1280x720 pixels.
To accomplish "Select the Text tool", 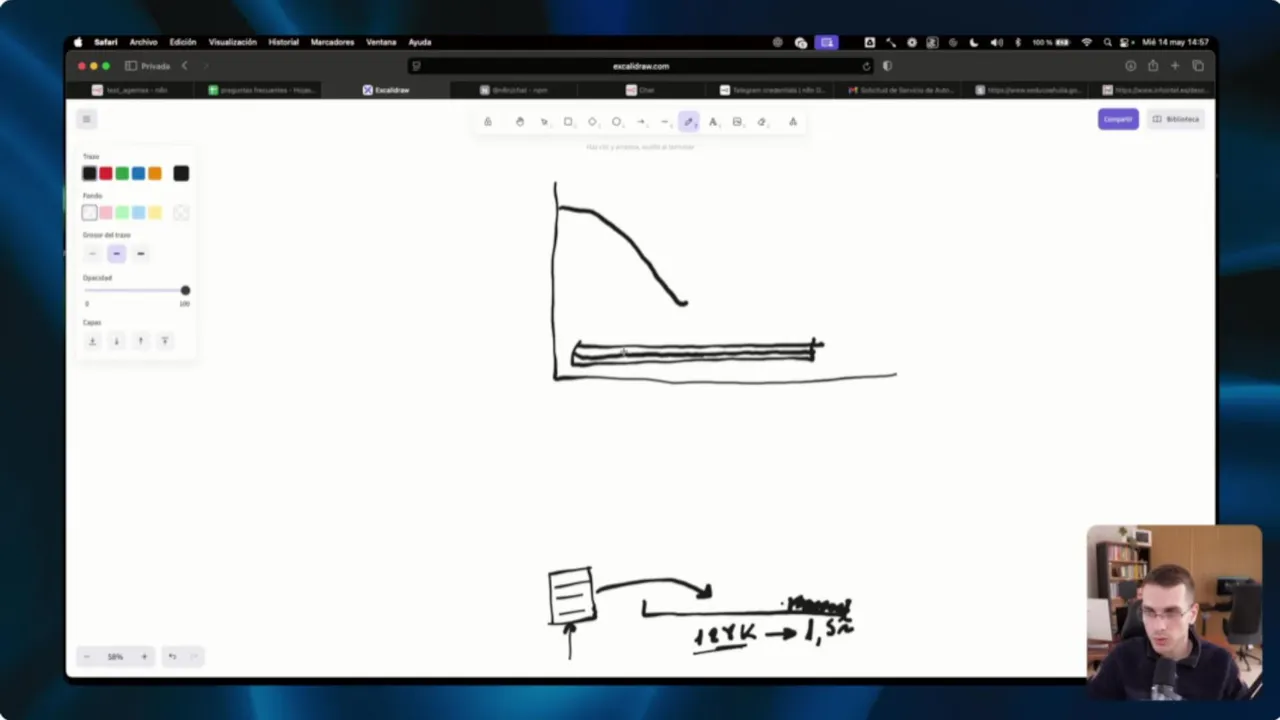I will pyautogui.click(x=713, y=122).
